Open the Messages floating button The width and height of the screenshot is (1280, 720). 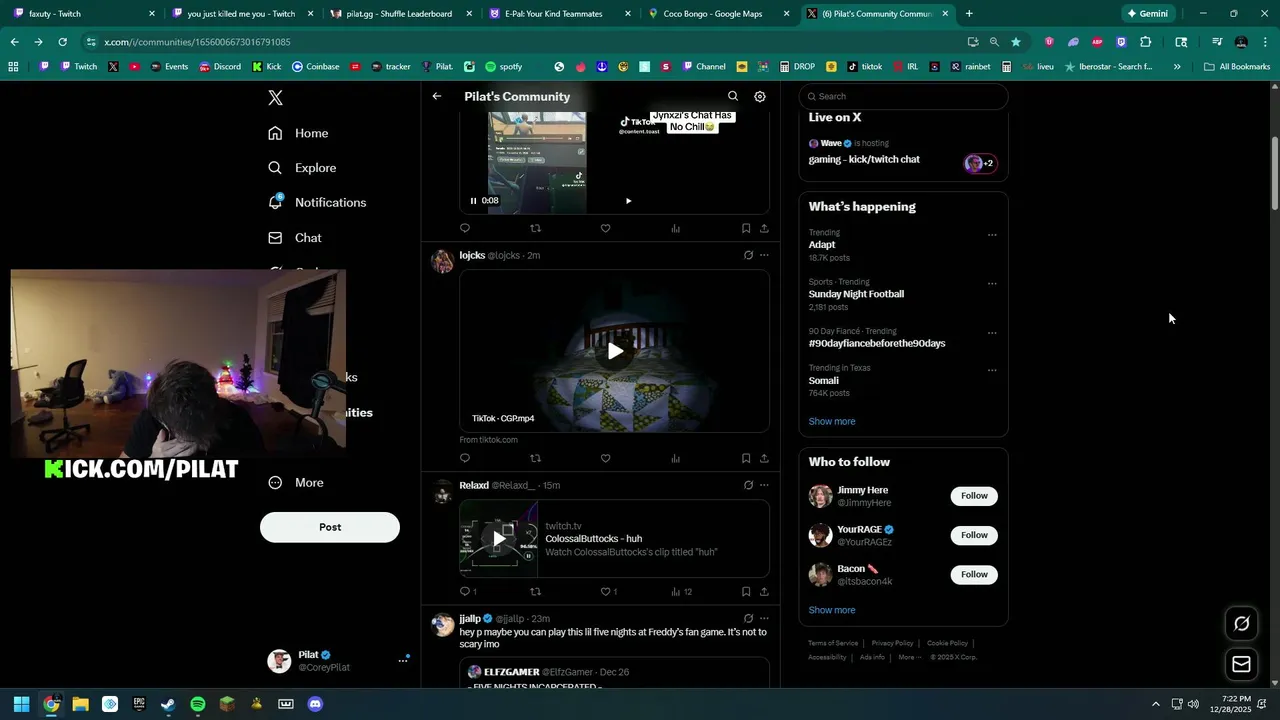pos(1241,664)
